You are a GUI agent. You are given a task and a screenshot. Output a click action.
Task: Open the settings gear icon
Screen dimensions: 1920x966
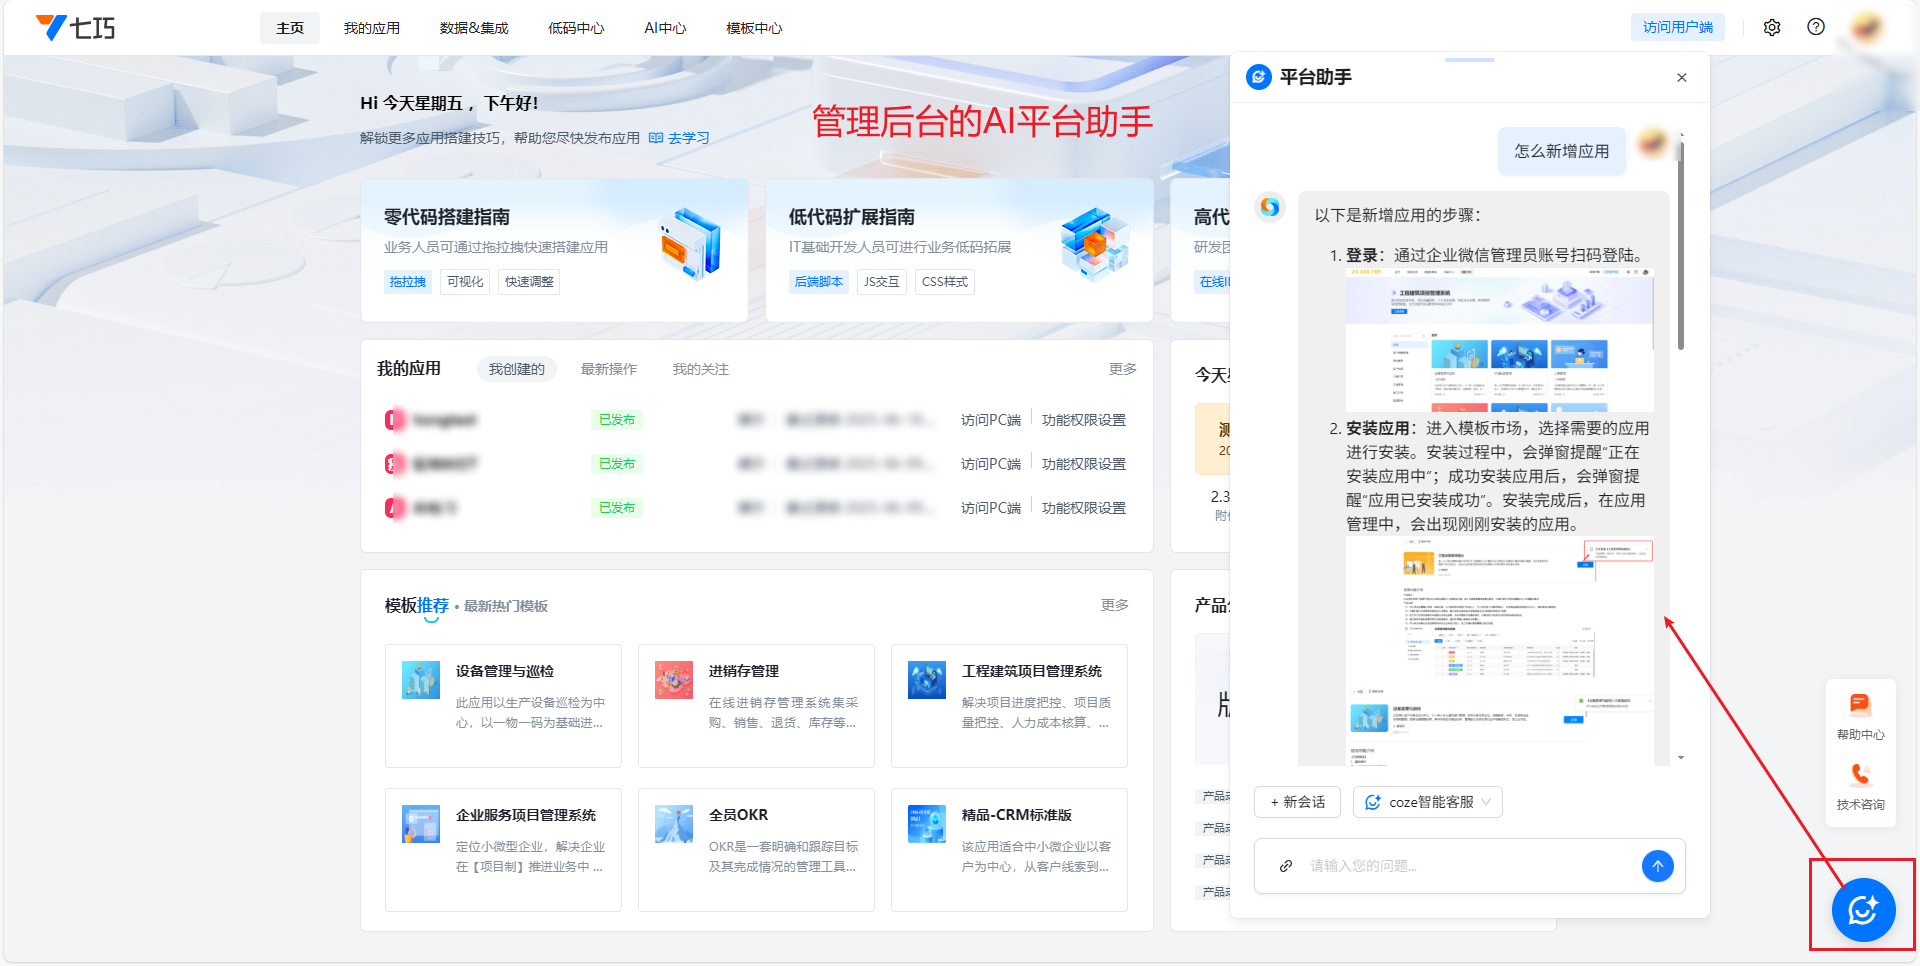tap(1772, 28)
